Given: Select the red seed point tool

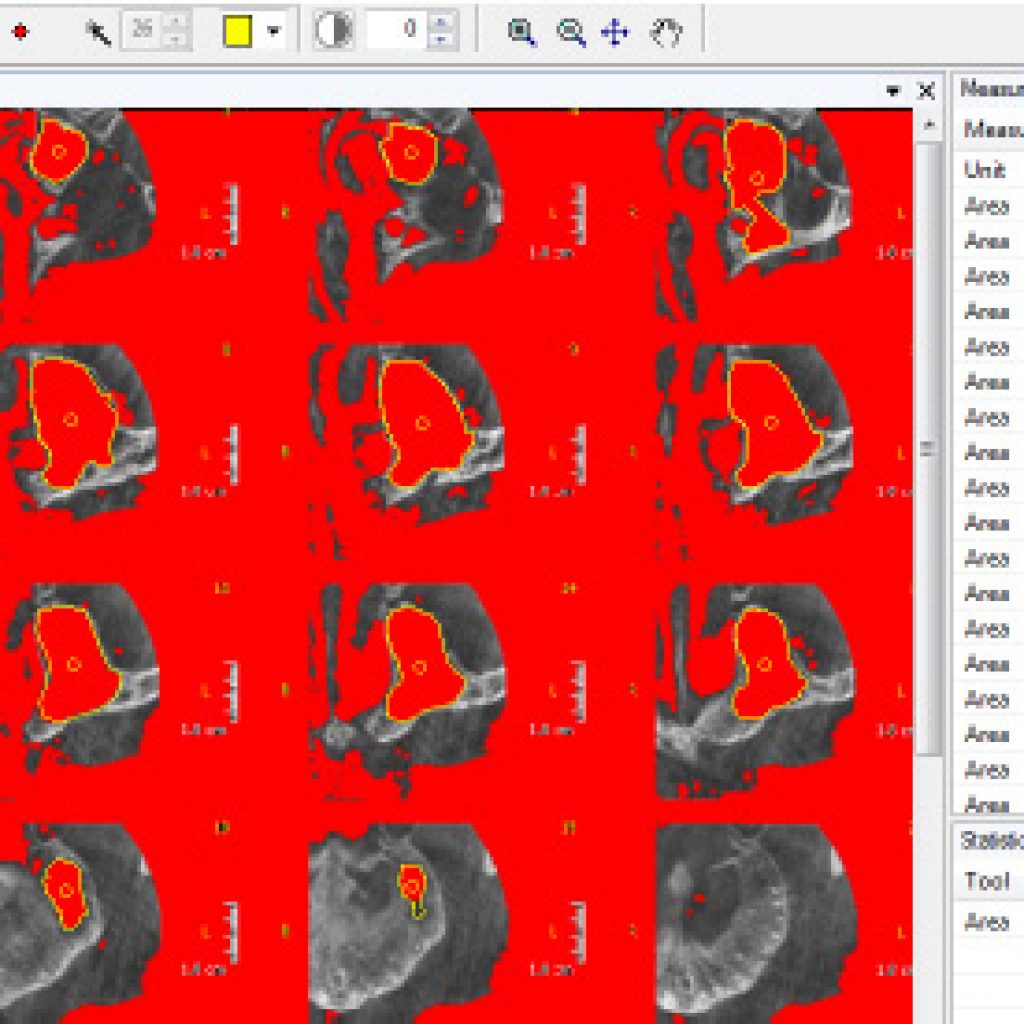Looking at the screenshot, I should point(20,31).
